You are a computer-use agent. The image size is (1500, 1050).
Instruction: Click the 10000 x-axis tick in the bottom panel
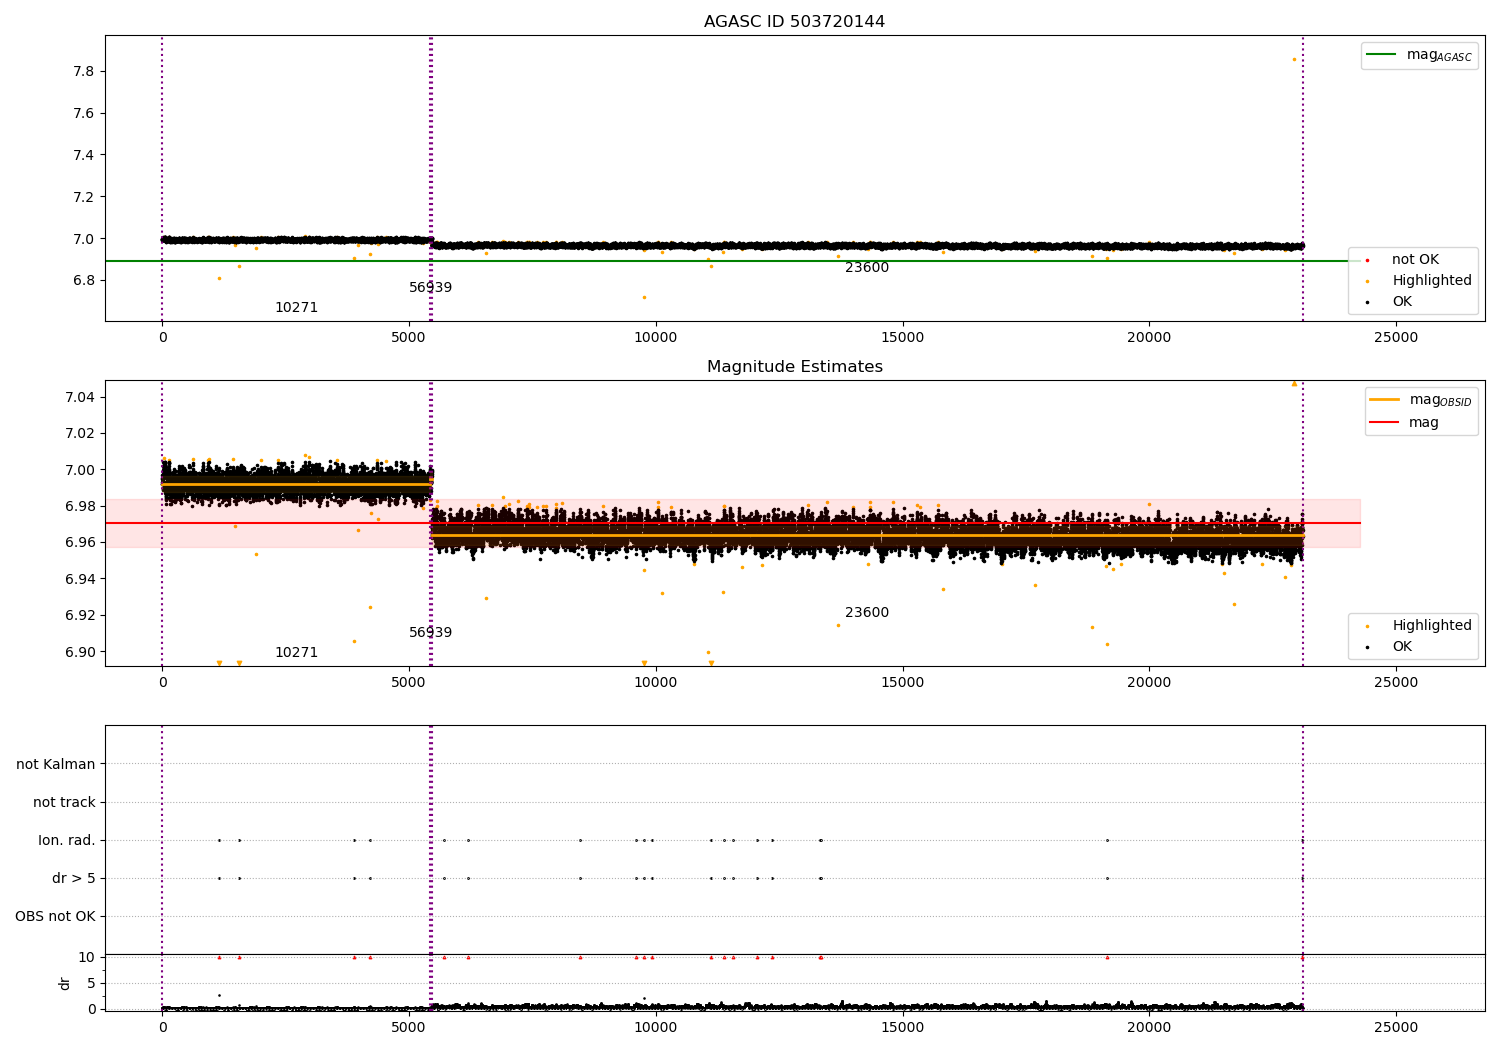(656, 1027)
